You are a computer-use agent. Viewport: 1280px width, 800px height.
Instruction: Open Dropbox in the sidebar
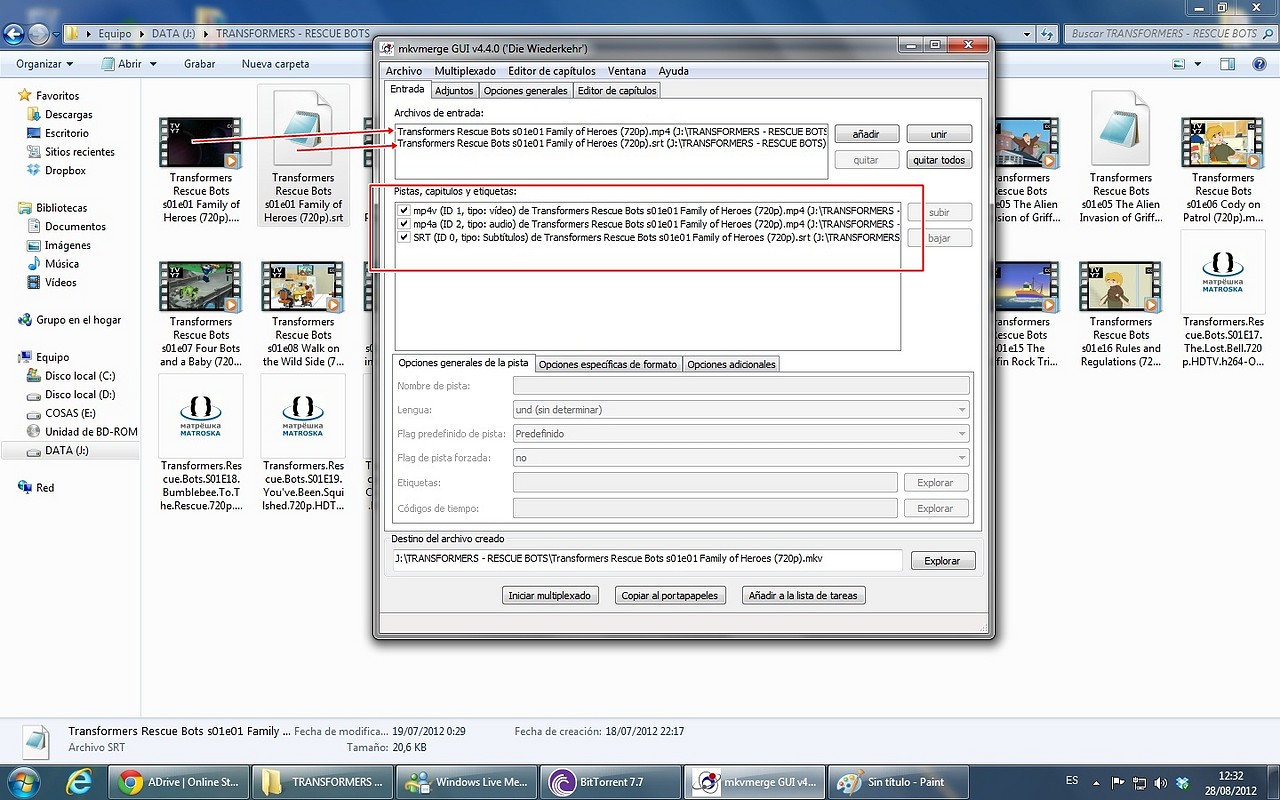click(65, 171)
